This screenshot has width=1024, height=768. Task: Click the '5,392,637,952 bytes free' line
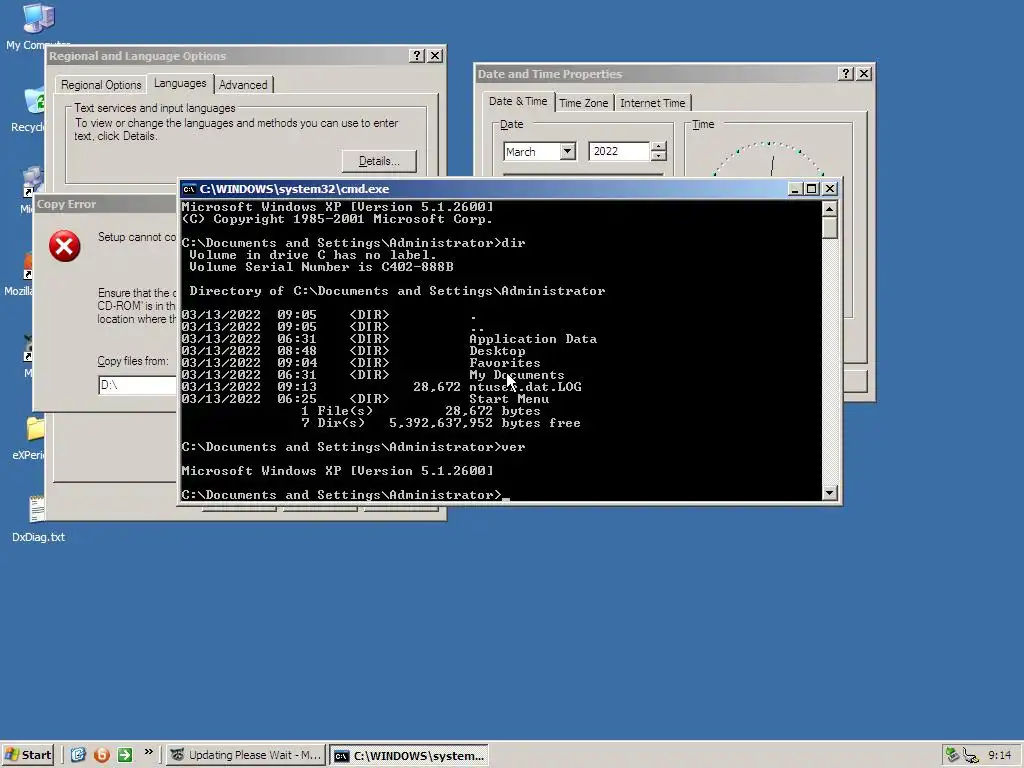pyautogui.click(x=485, y=423)
